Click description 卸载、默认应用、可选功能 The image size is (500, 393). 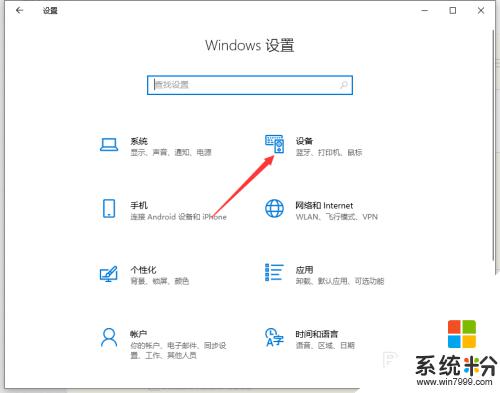[x=340, y=281]
